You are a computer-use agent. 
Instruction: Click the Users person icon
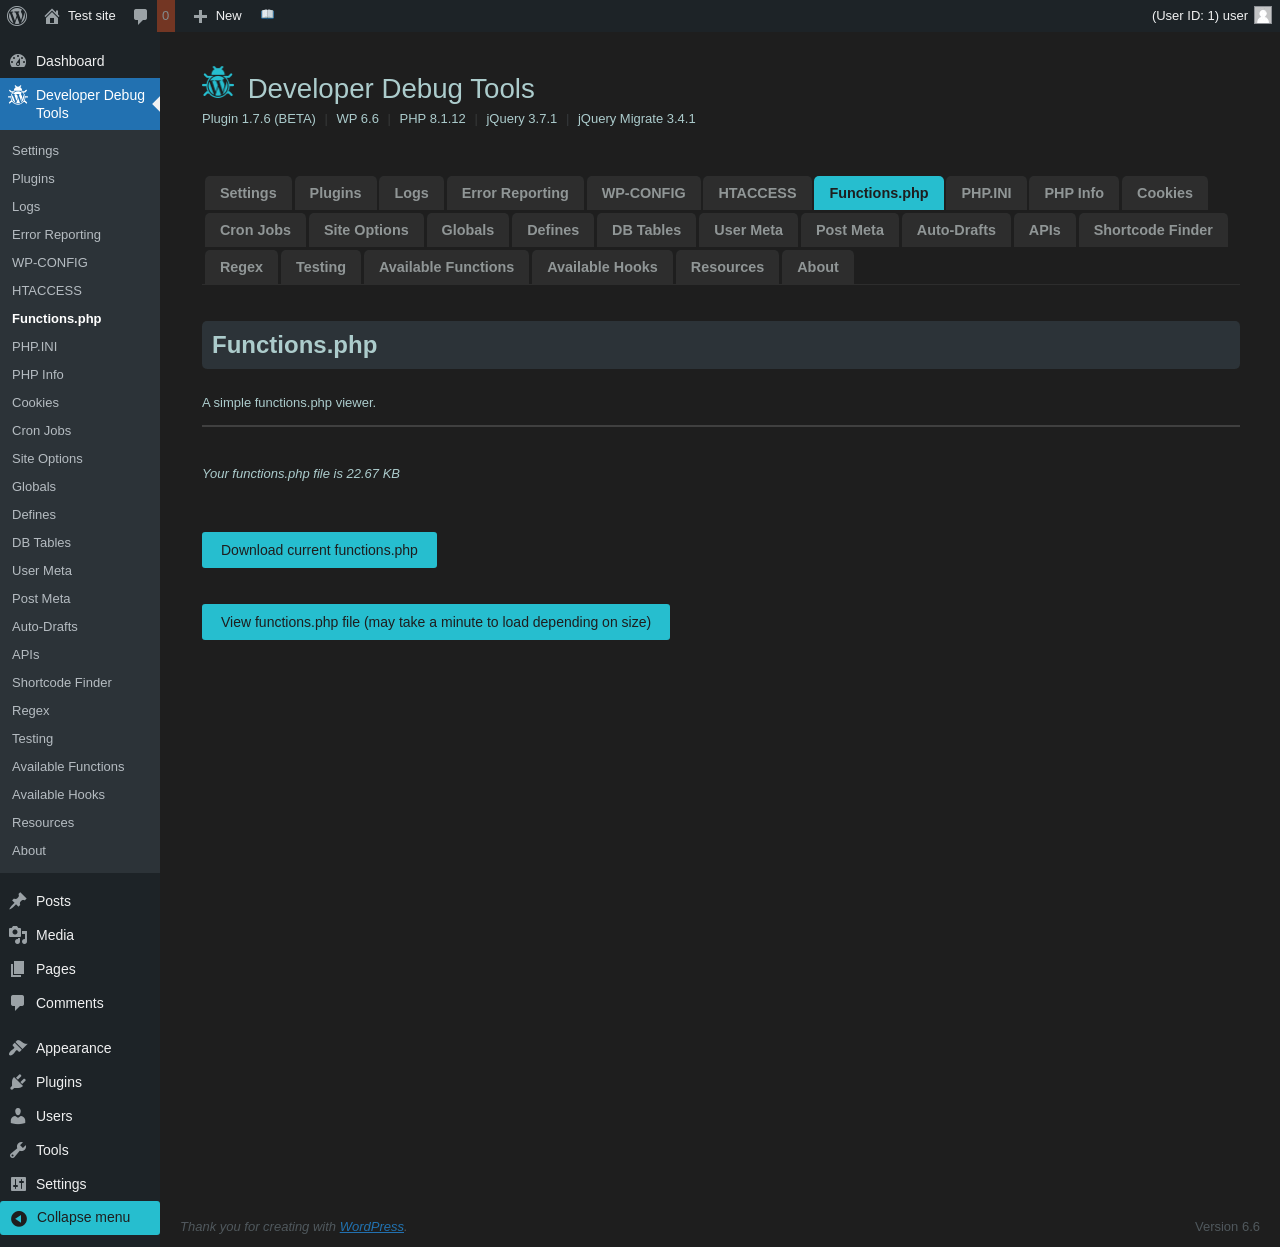point(18,1116)
